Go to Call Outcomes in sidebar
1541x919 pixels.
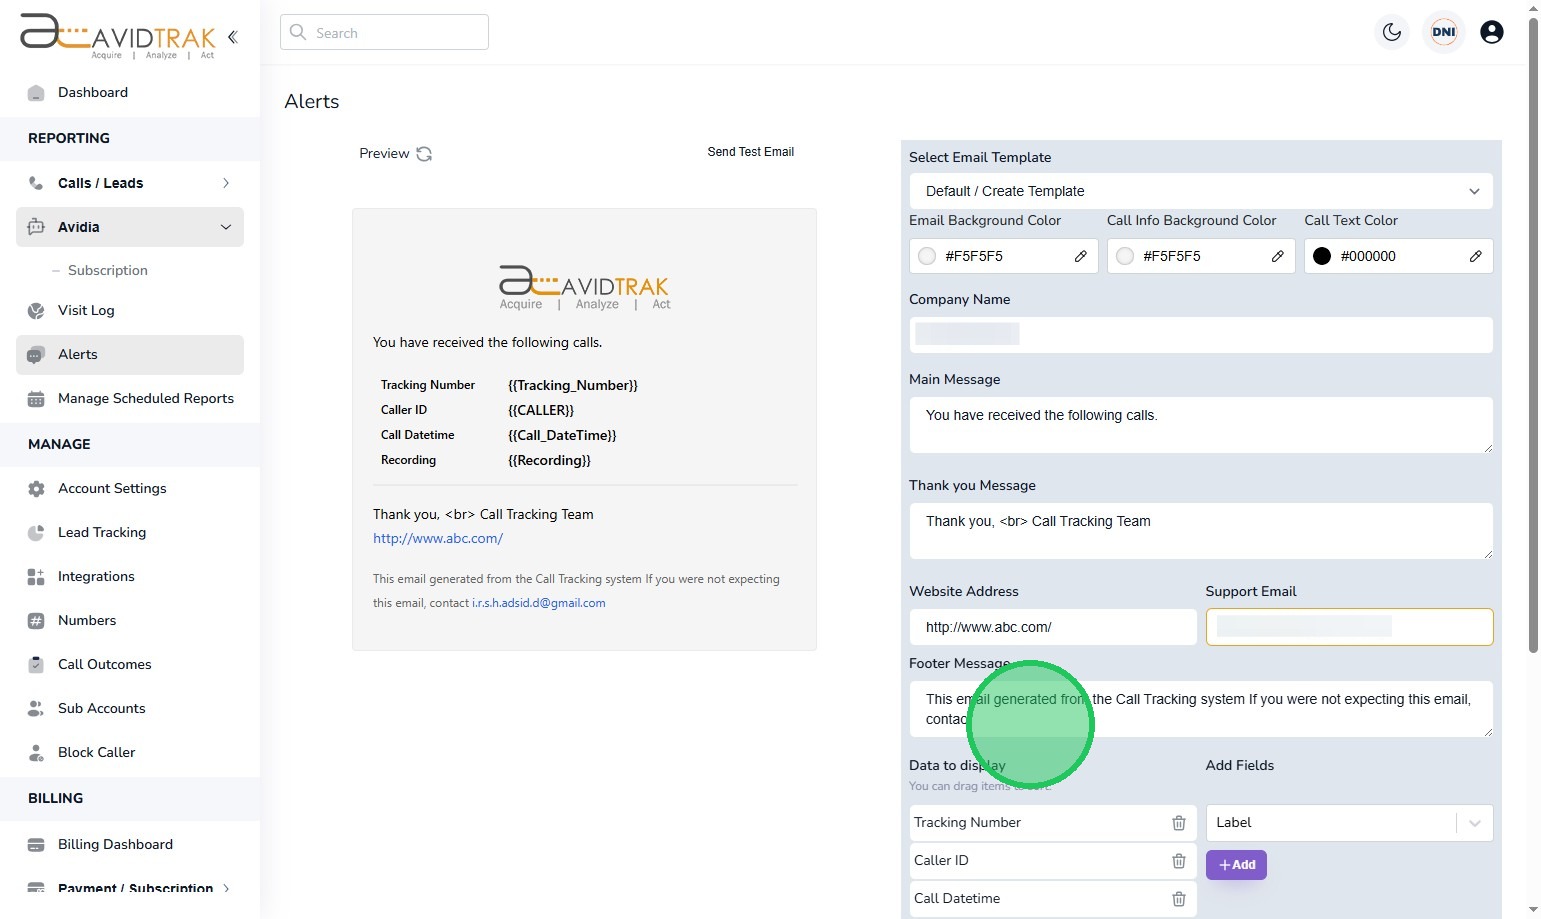click(104, 664)
